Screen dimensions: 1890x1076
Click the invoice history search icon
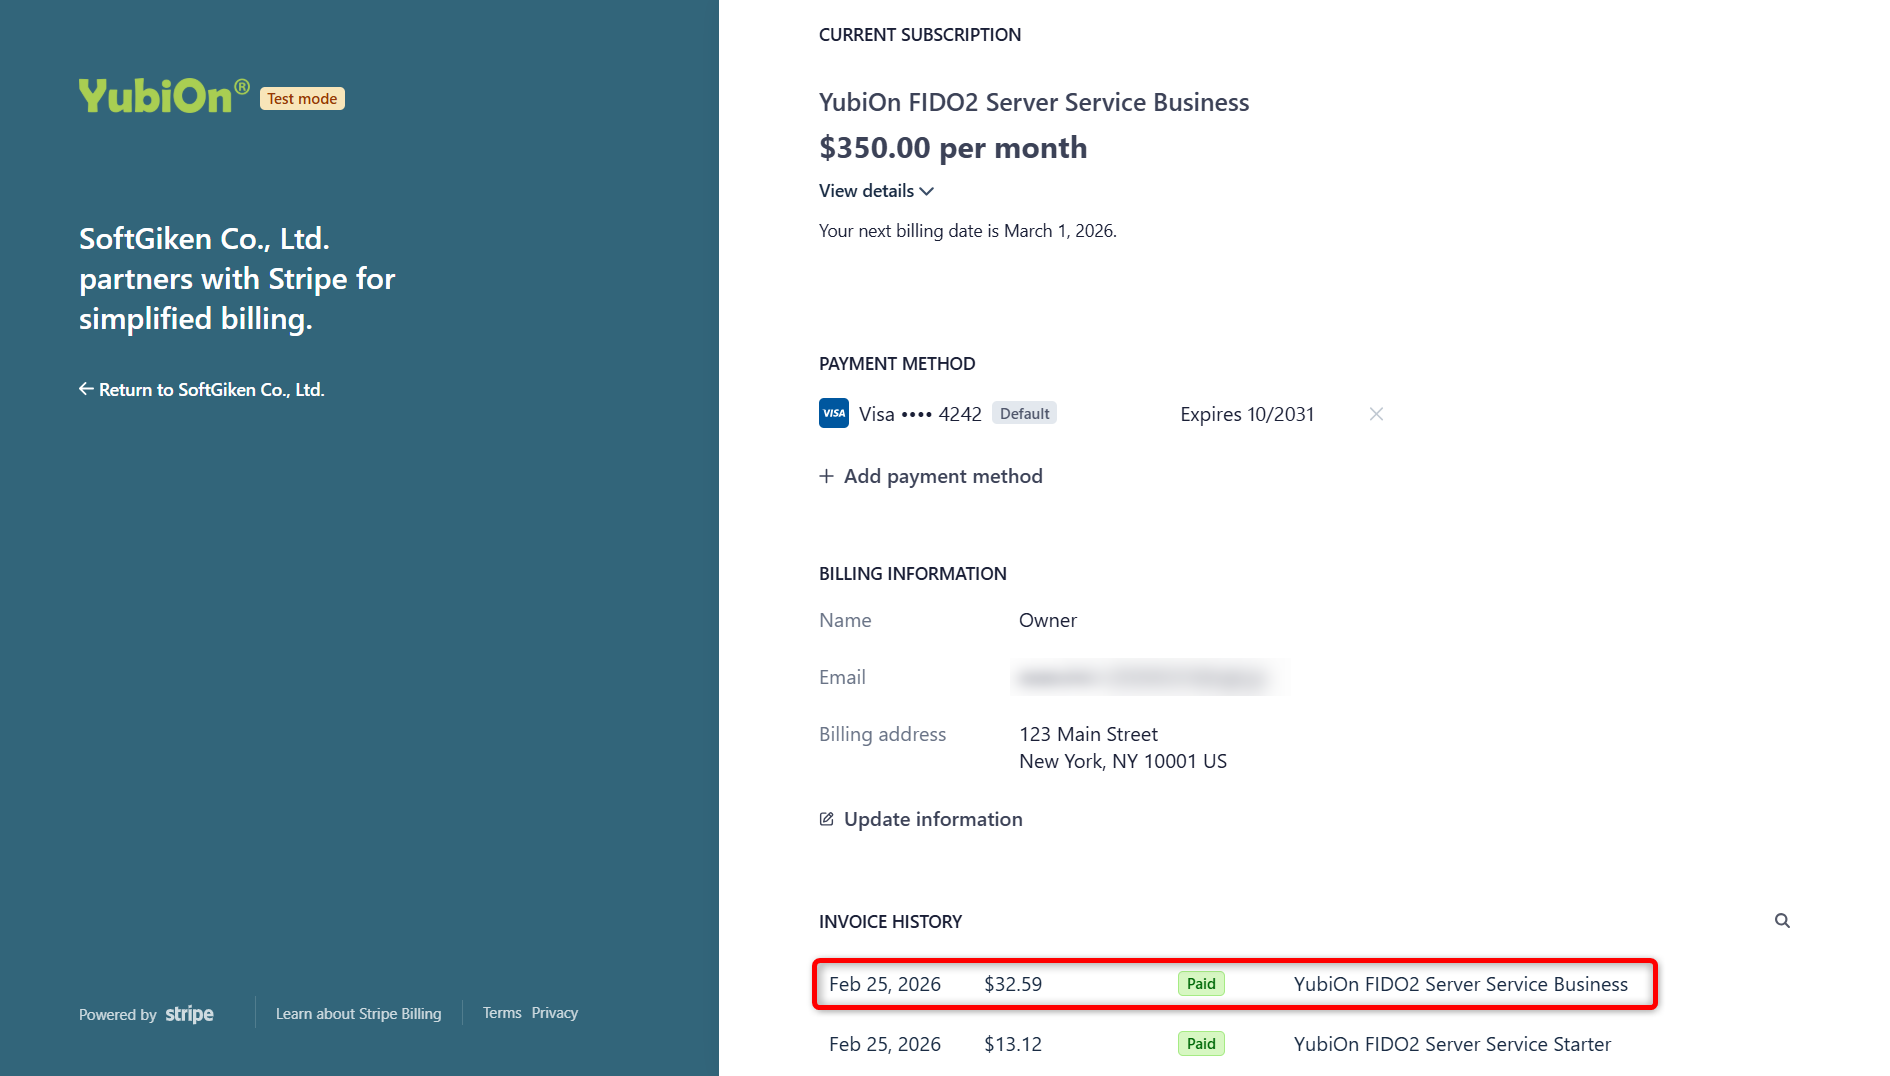(1782, 921)
